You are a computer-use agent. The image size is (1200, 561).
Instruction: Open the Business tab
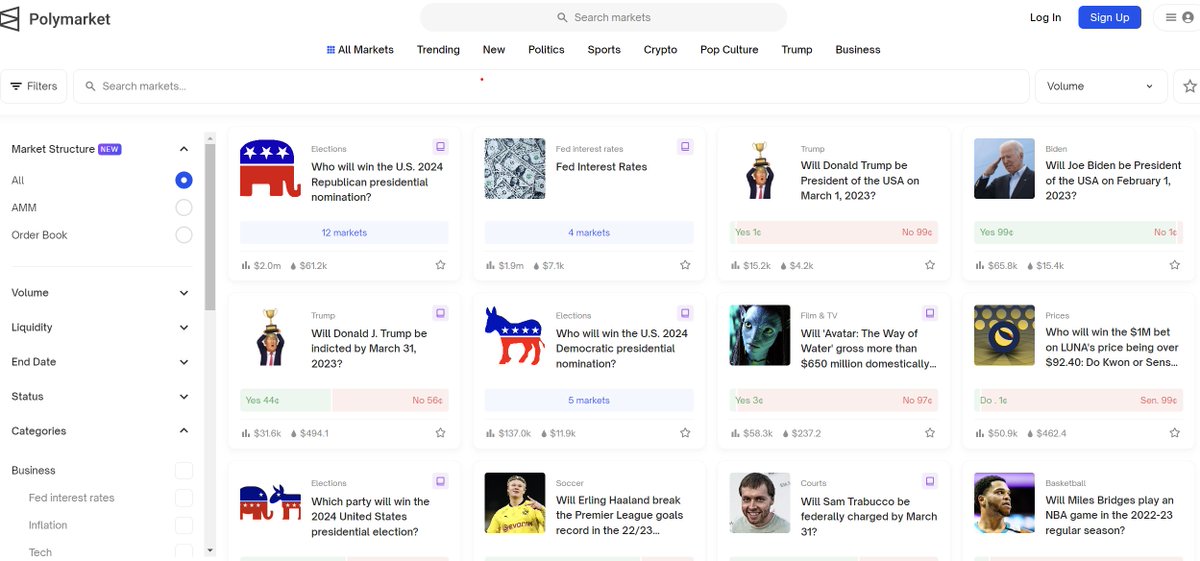858,49
